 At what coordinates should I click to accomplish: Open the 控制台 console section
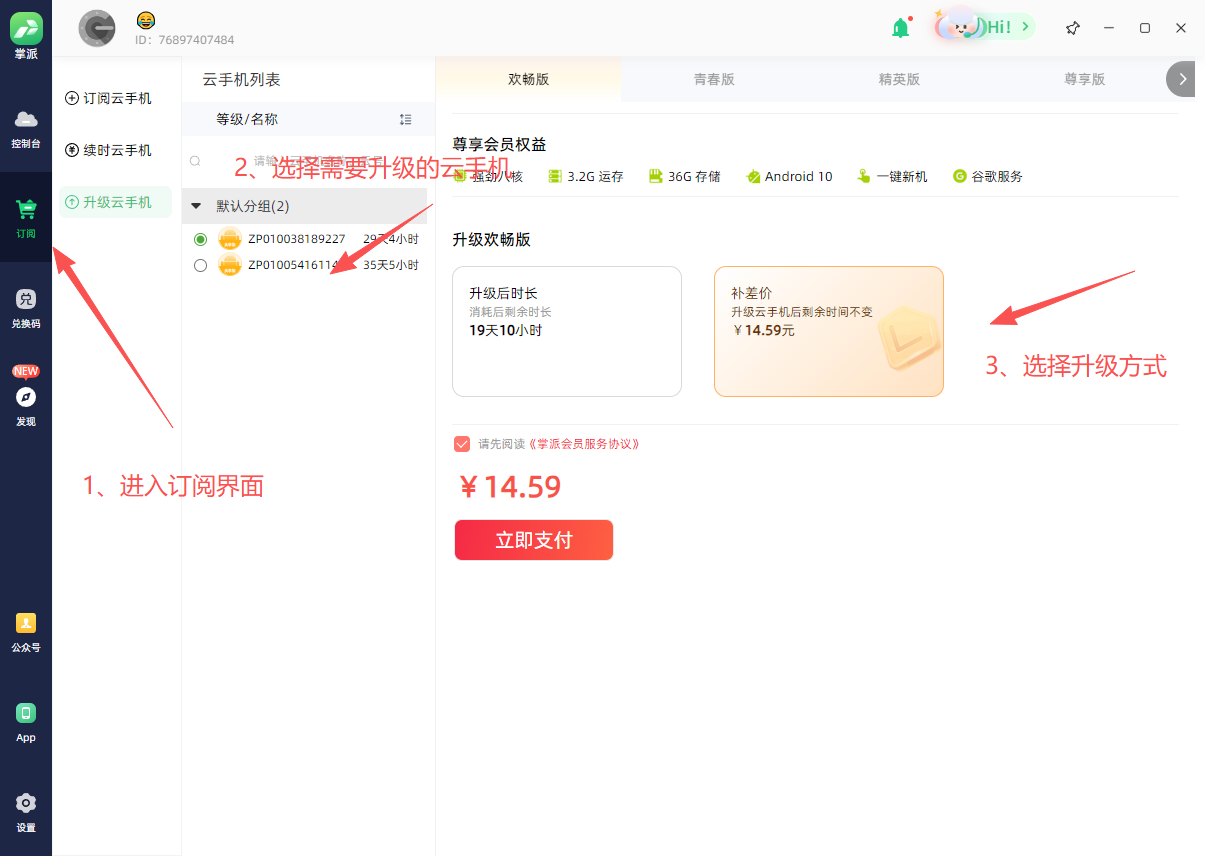[x=26, y=129]
